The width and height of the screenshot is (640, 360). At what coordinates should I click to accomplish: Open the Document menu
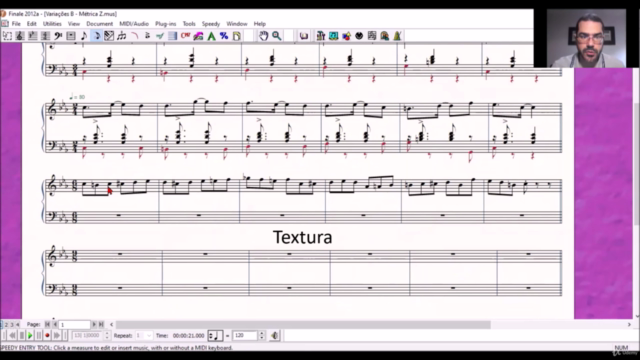coord(100,24)
